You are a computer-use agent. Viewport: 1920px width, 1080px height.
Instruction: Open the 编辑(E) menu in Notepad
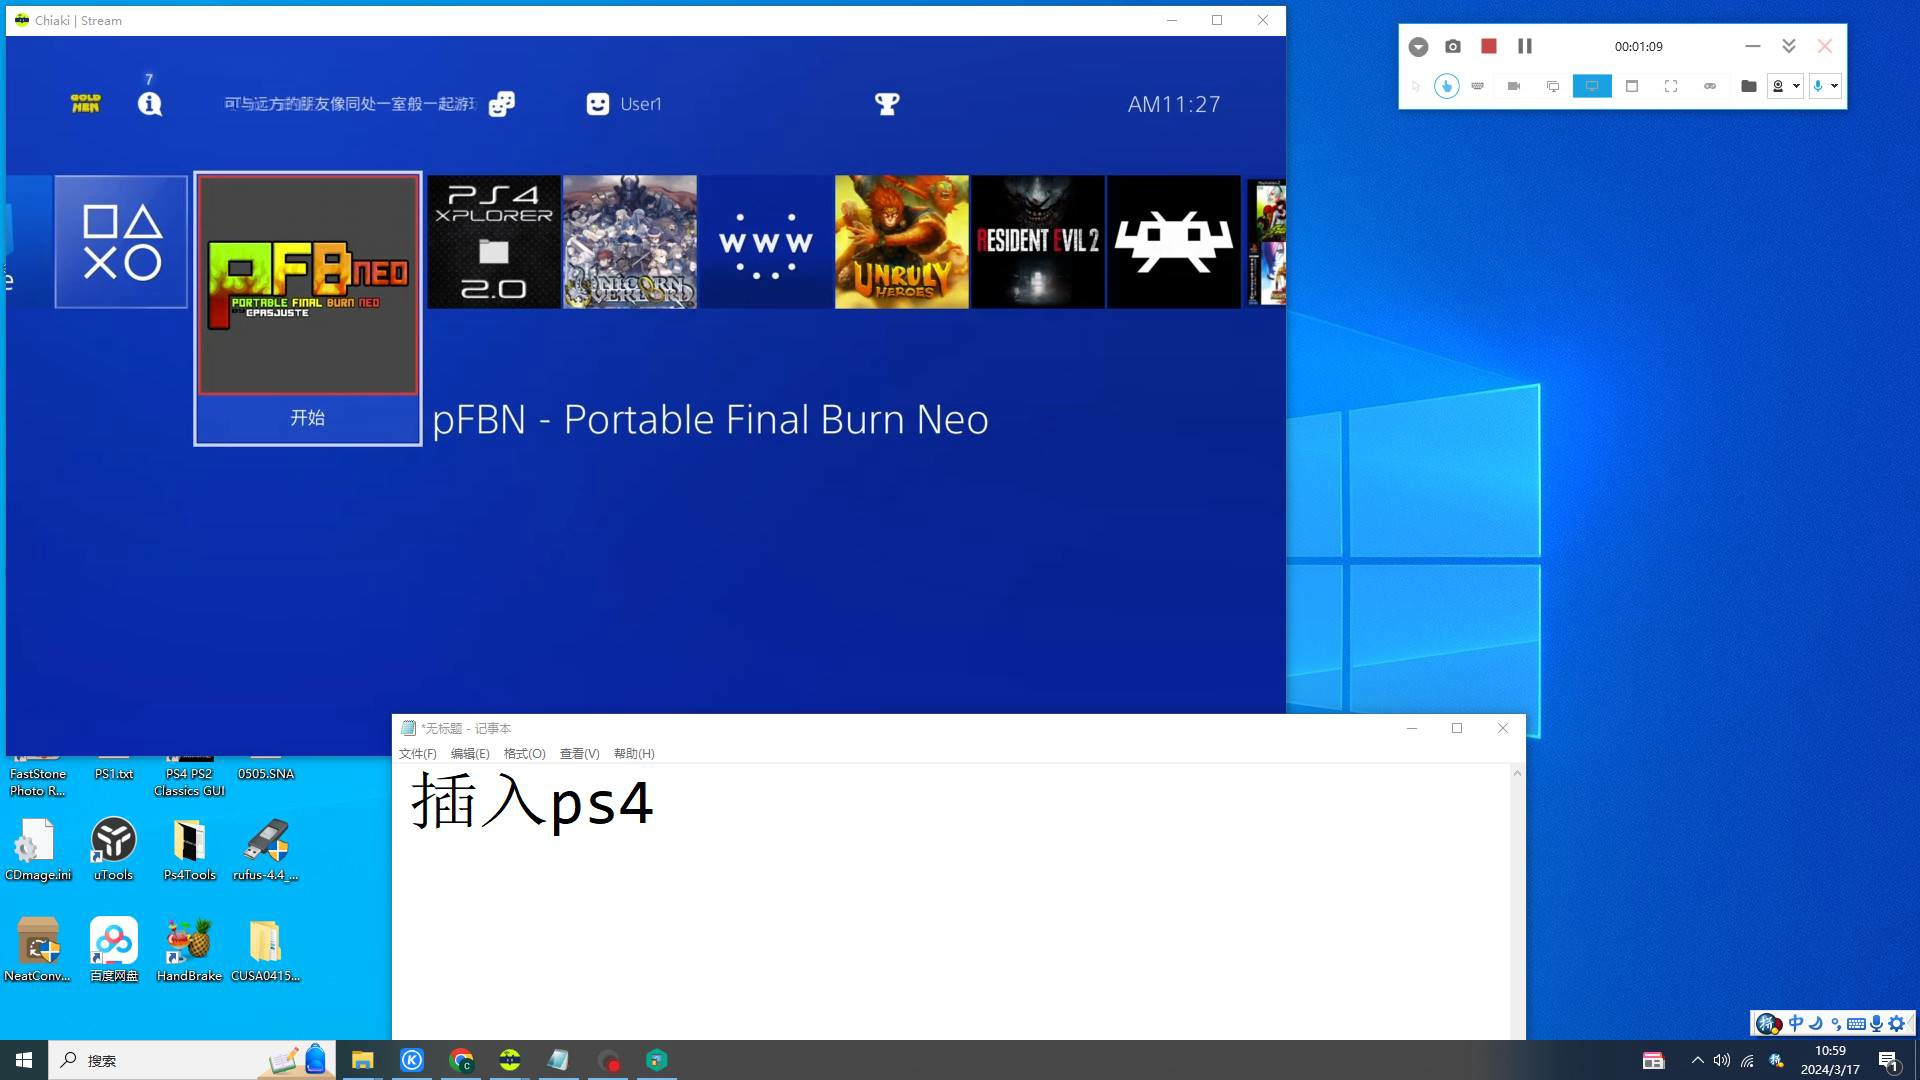[x=470, y=754]
